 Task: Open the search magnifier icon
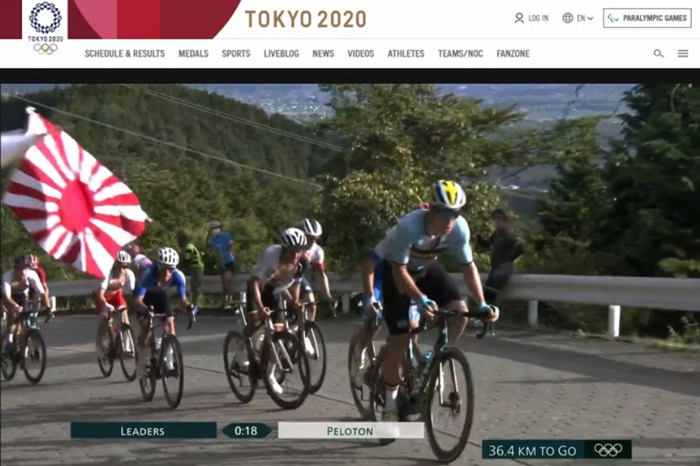coord(658,54)
